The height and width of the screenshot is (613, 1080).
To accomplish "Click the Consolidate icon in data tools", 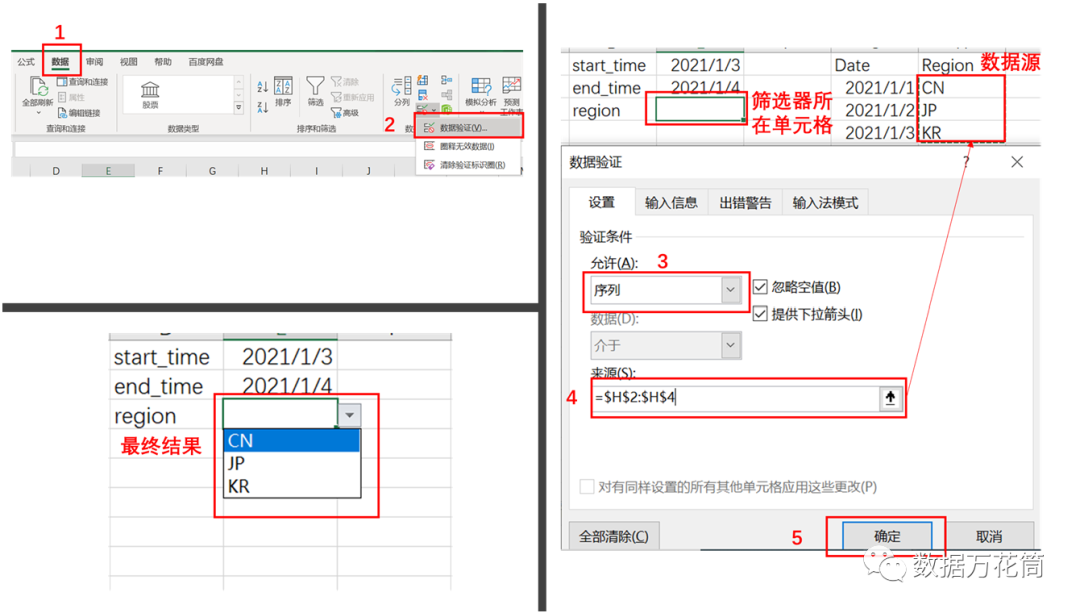I will pos(446,81).
